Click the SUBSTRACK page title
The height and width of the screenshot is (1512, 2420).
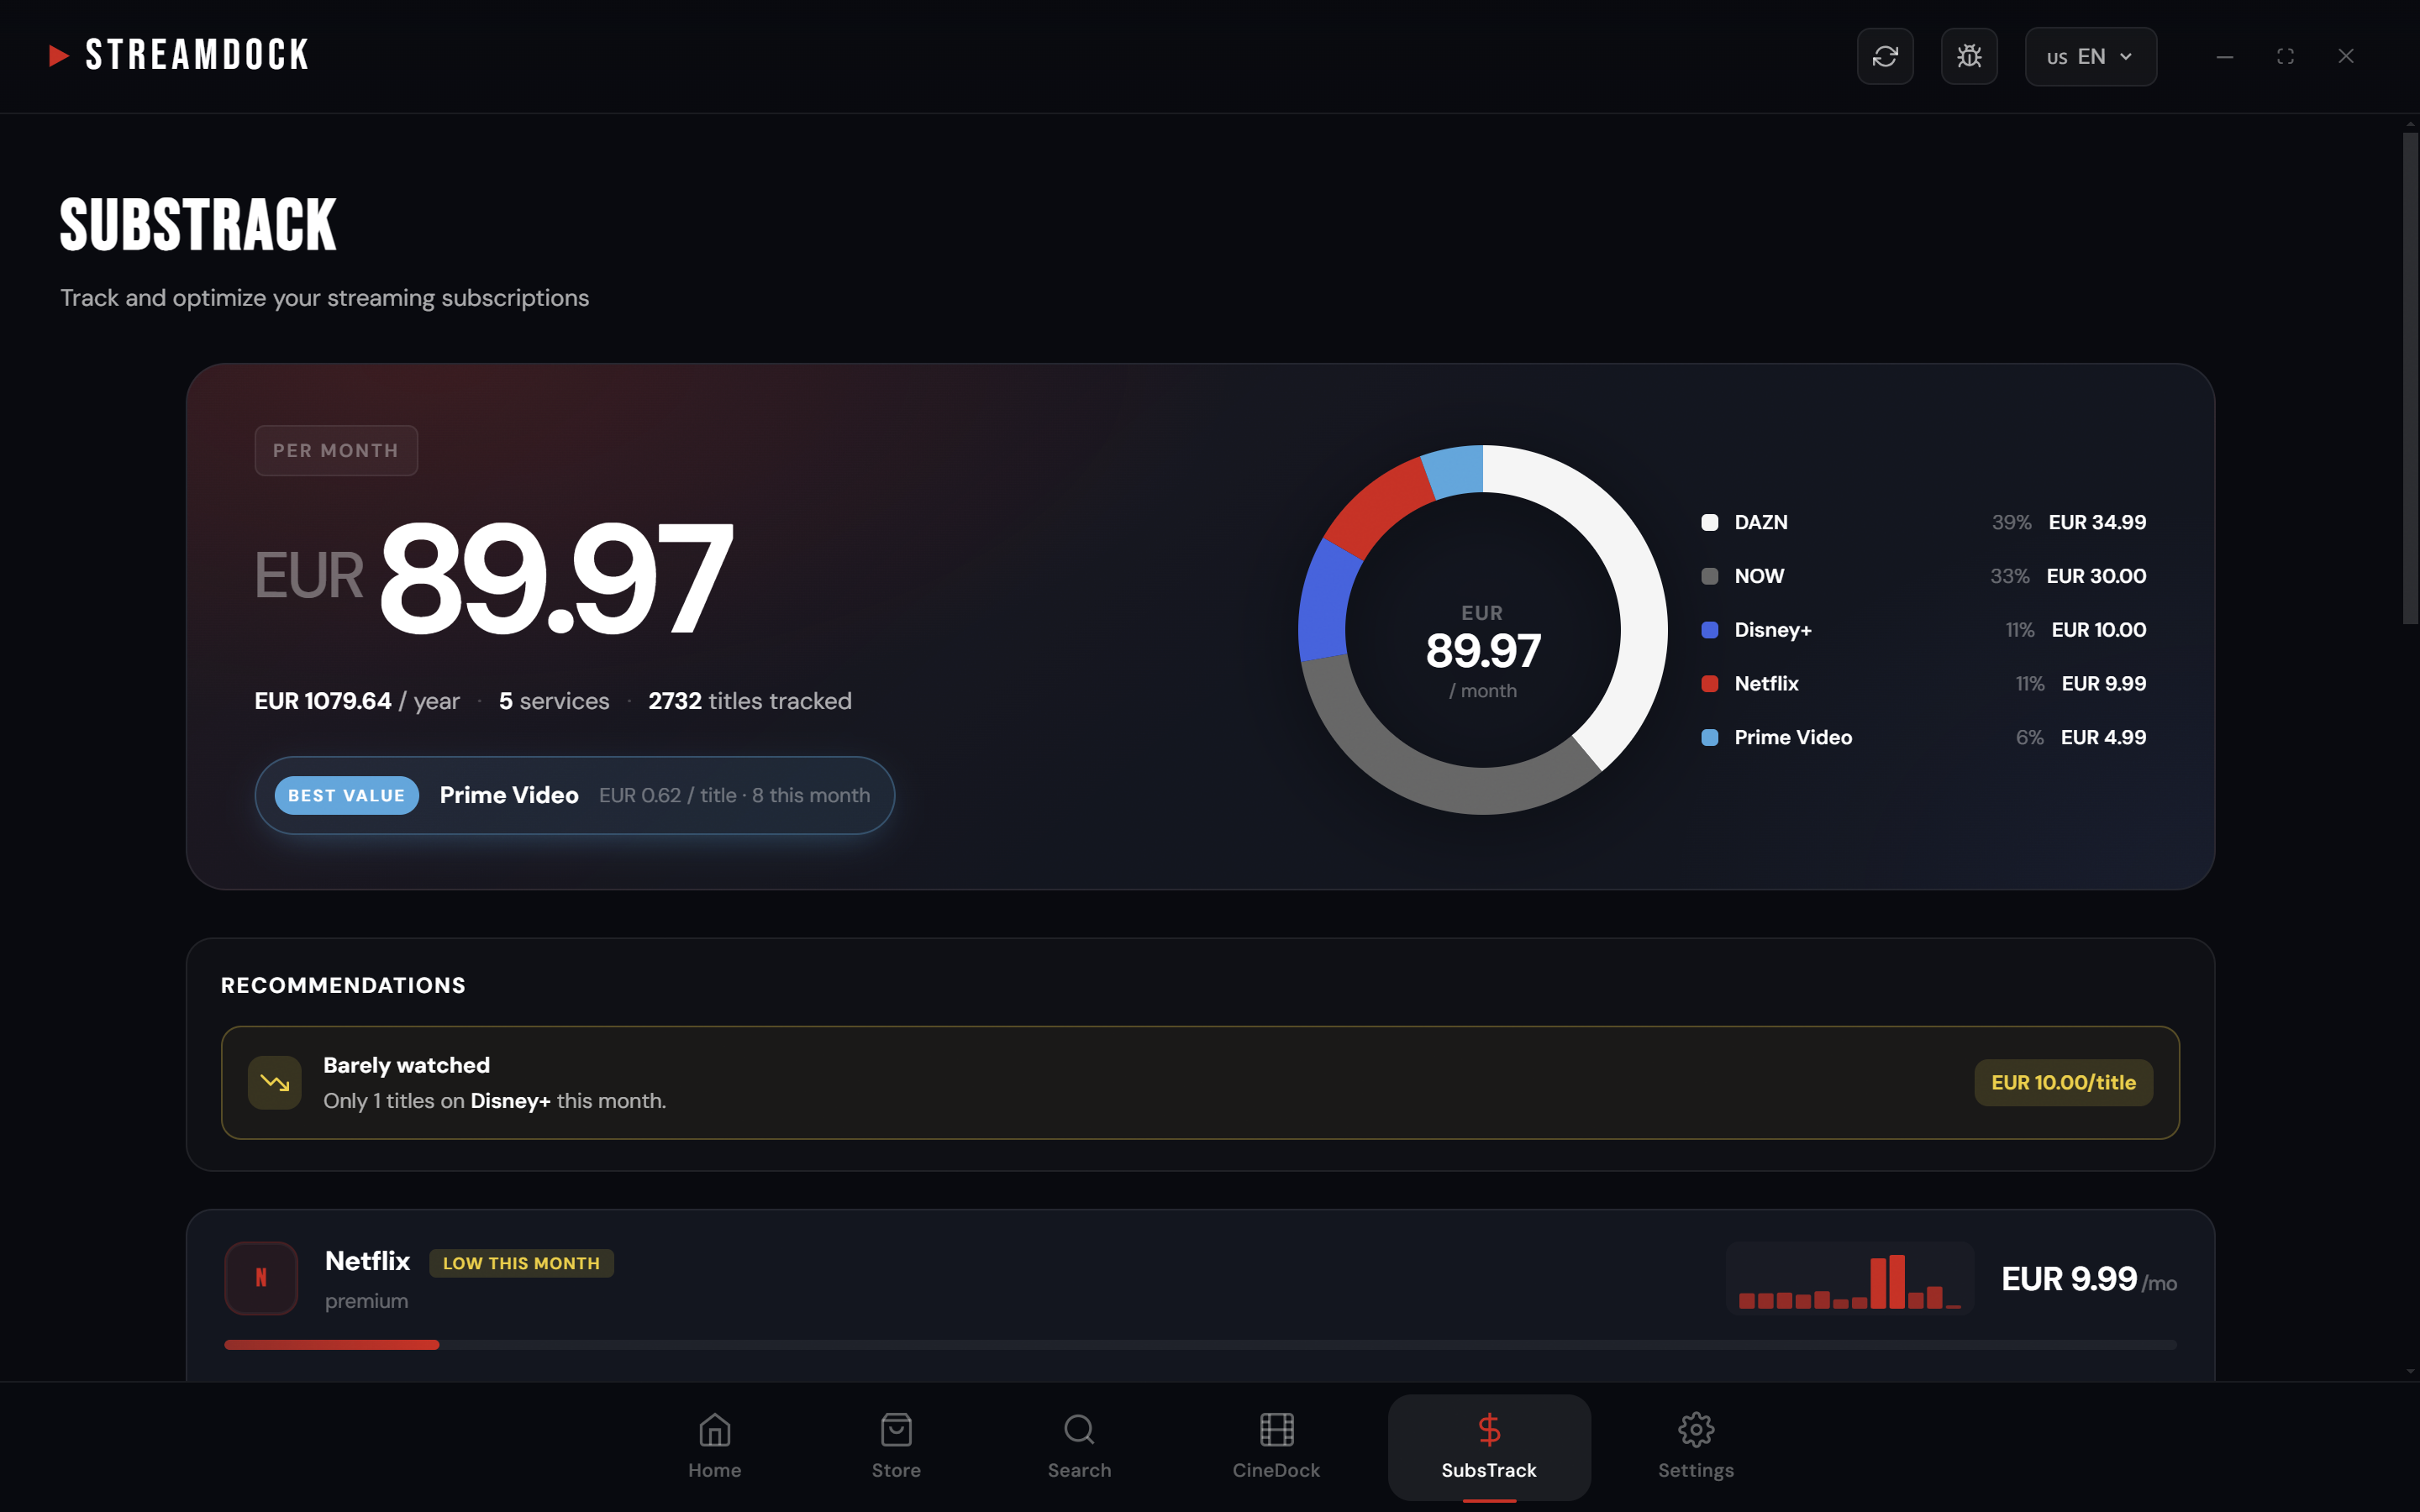198,224
